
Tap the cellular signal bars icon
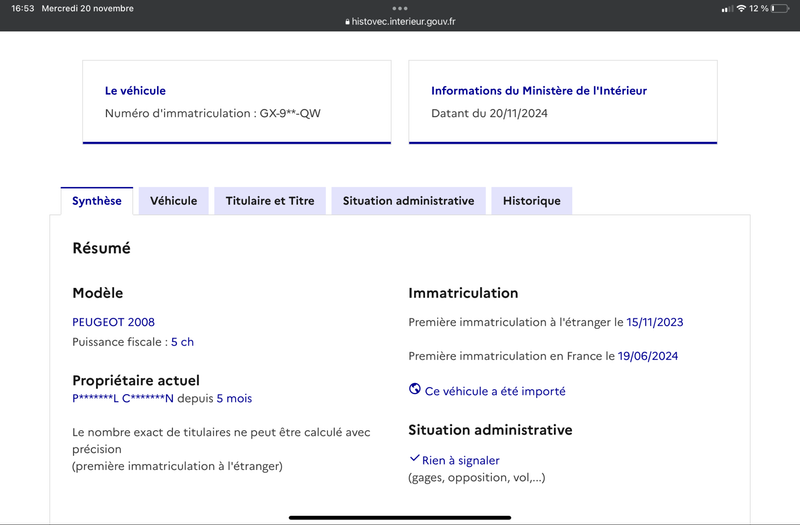(727, 9)
